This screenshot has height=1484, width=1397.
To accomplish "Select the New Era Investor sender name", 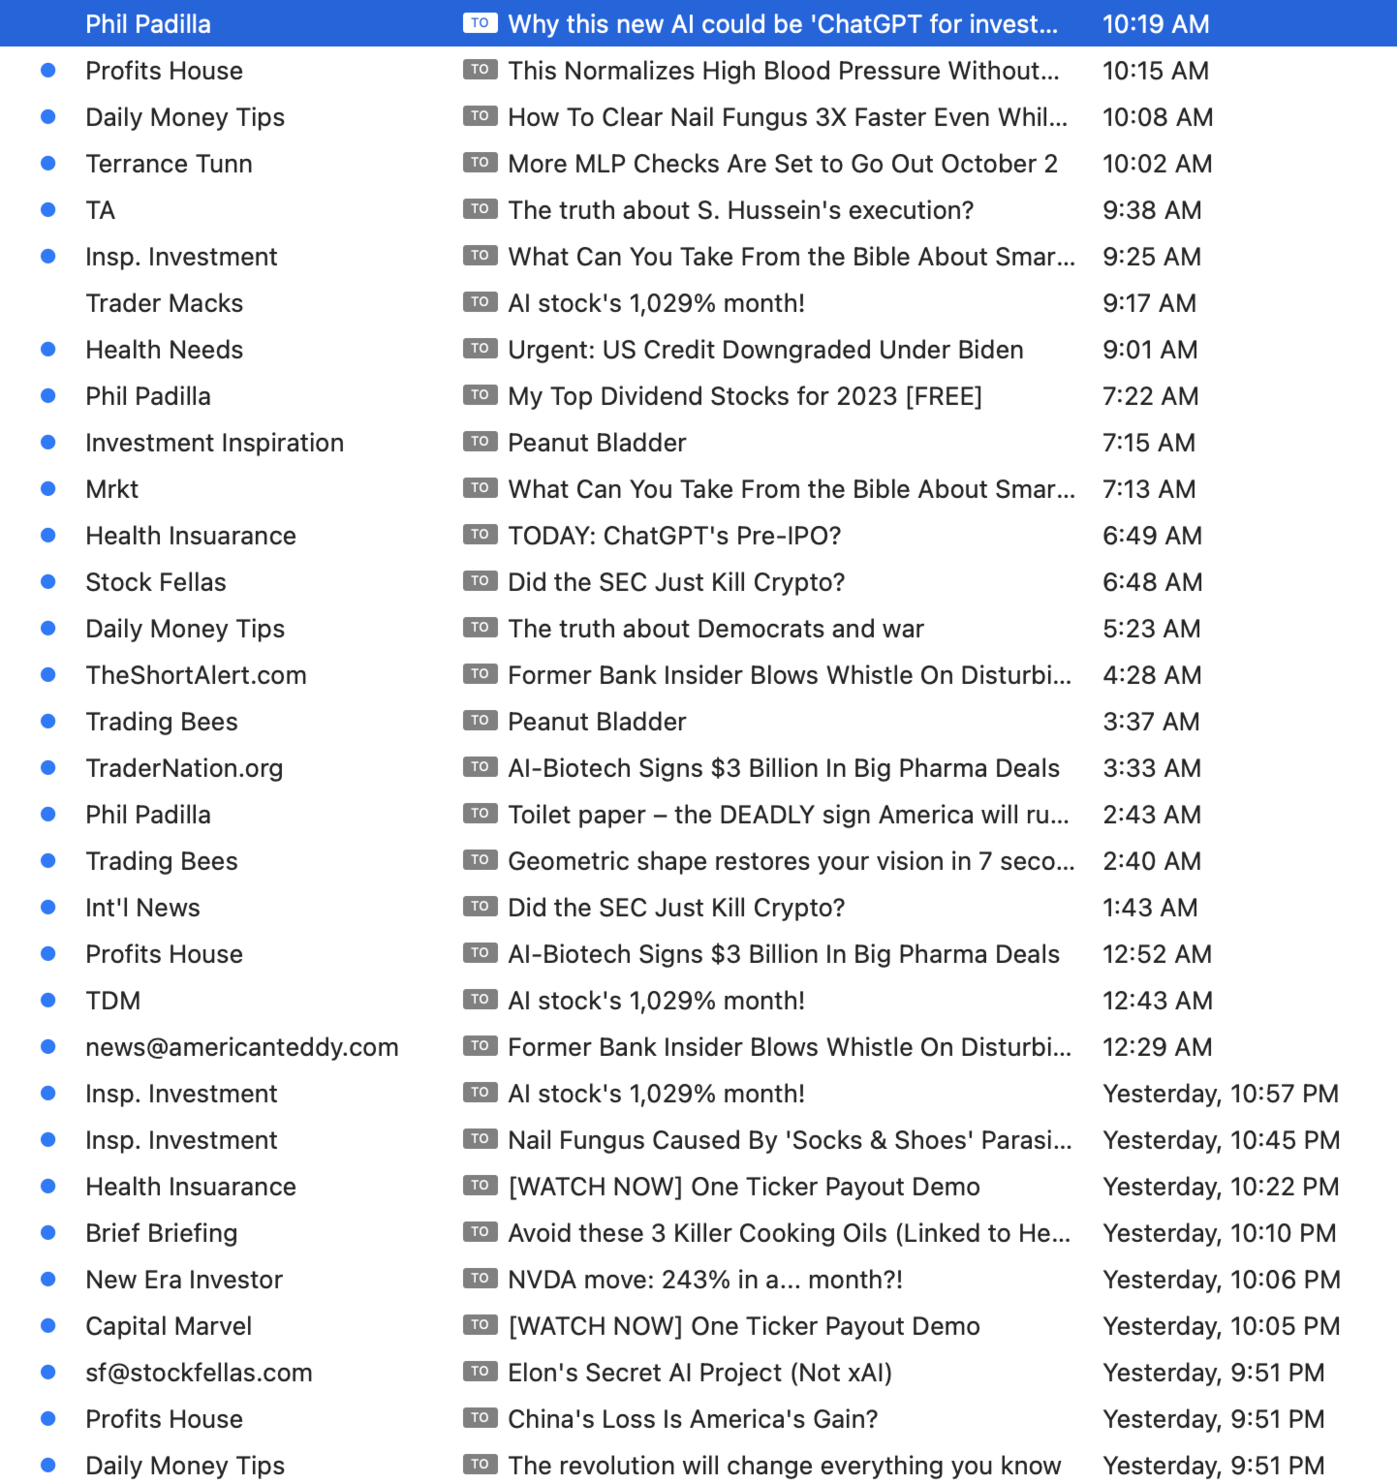I will click(184, 1280).
